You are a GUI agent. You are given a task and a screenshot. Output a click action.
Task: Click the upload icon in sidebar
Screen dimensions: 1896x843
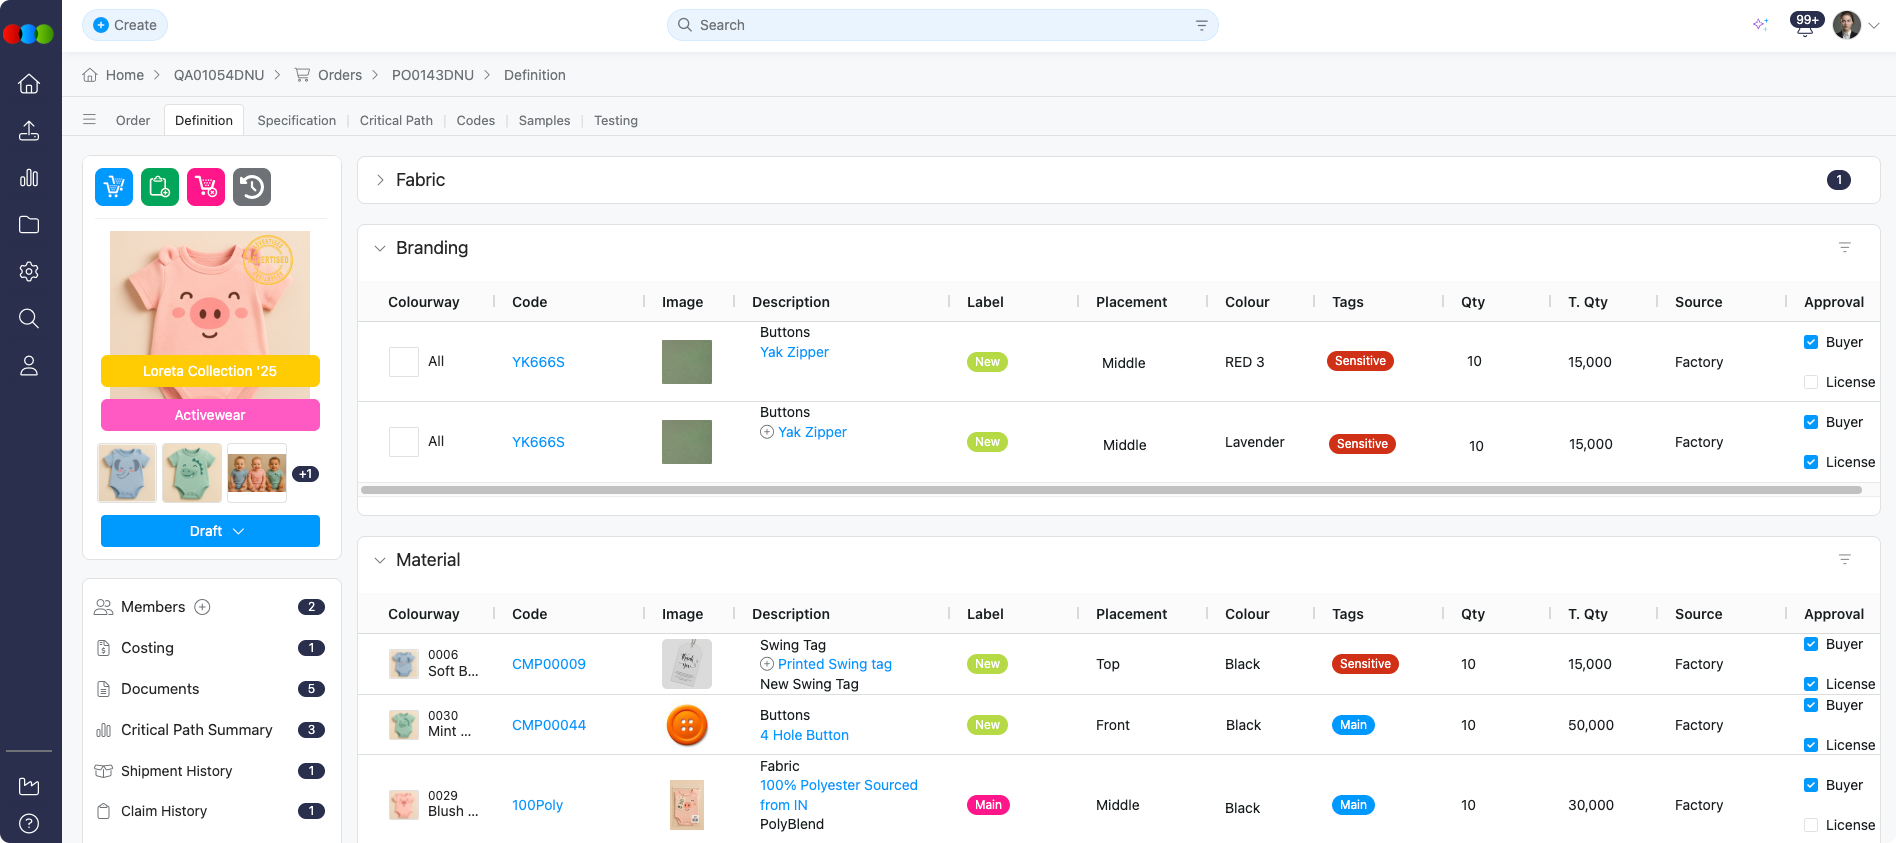[29, 131]
